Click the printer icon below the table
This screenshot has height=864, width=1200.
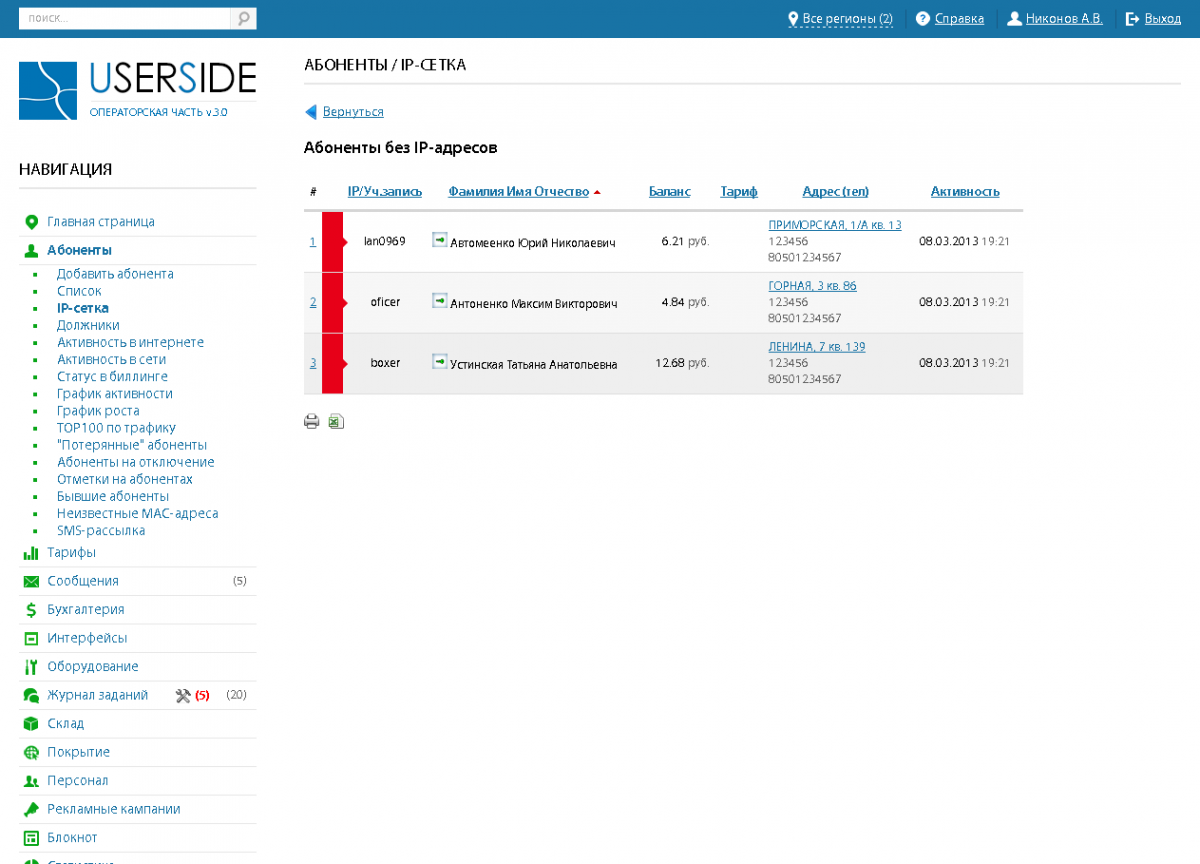click(311, 422)
